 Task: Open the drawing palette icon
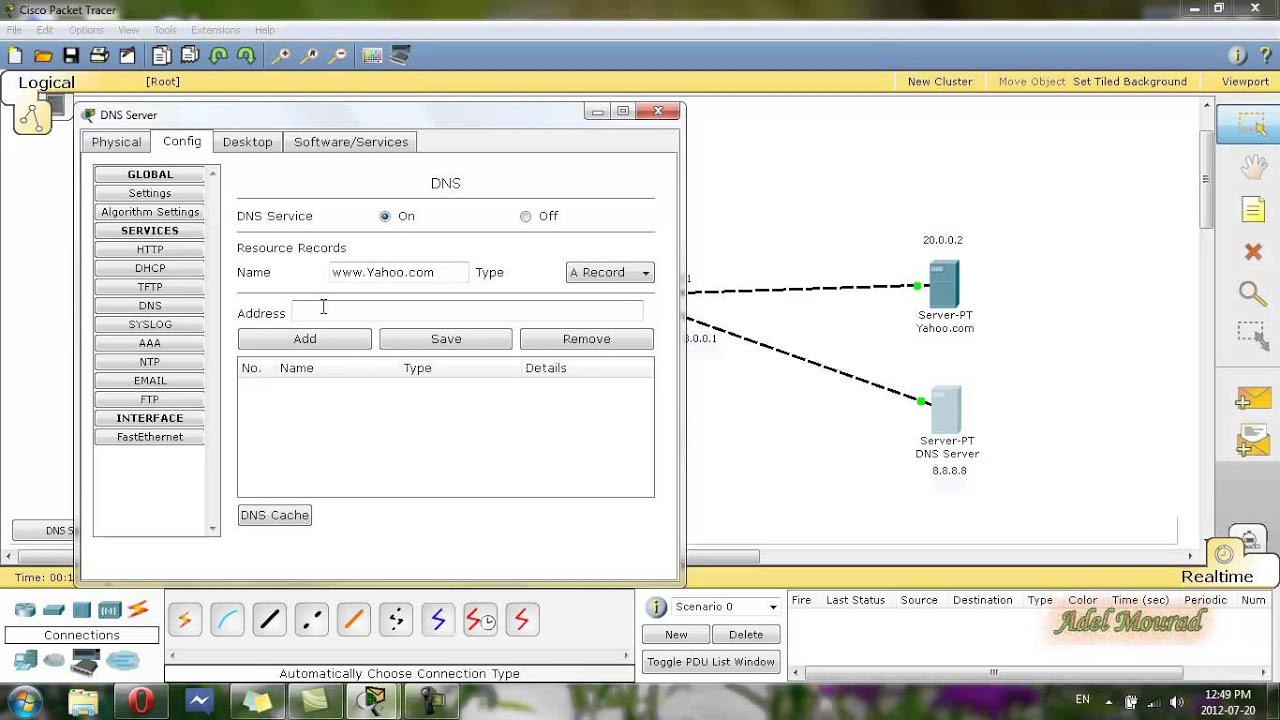(372, 56)
